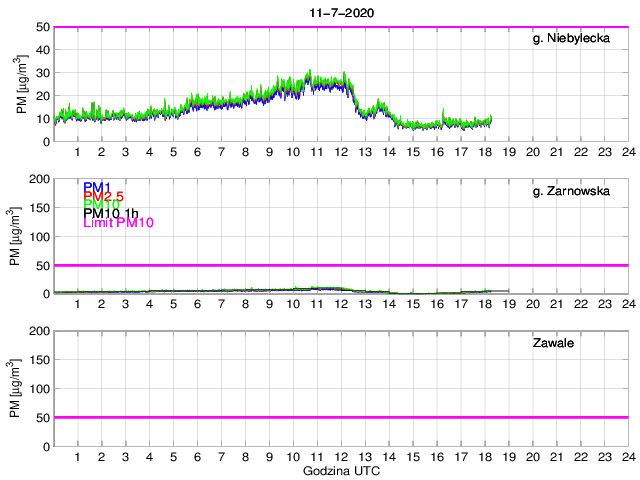This screenshot has height=480, width=640.
Task: Click the PM y-axis label of Niebylecka plot
Action: [22, 84]
